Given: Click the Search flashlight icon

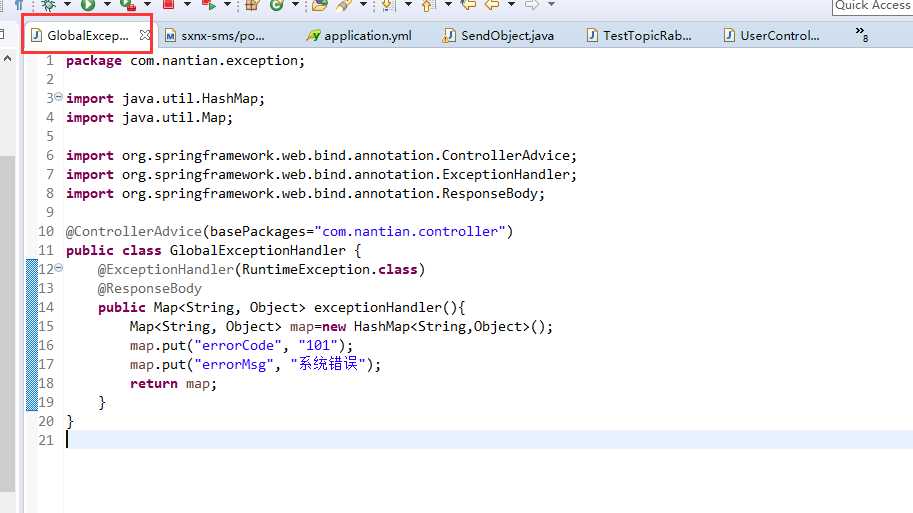Looking at the screenshot, I should pos(344,5).
